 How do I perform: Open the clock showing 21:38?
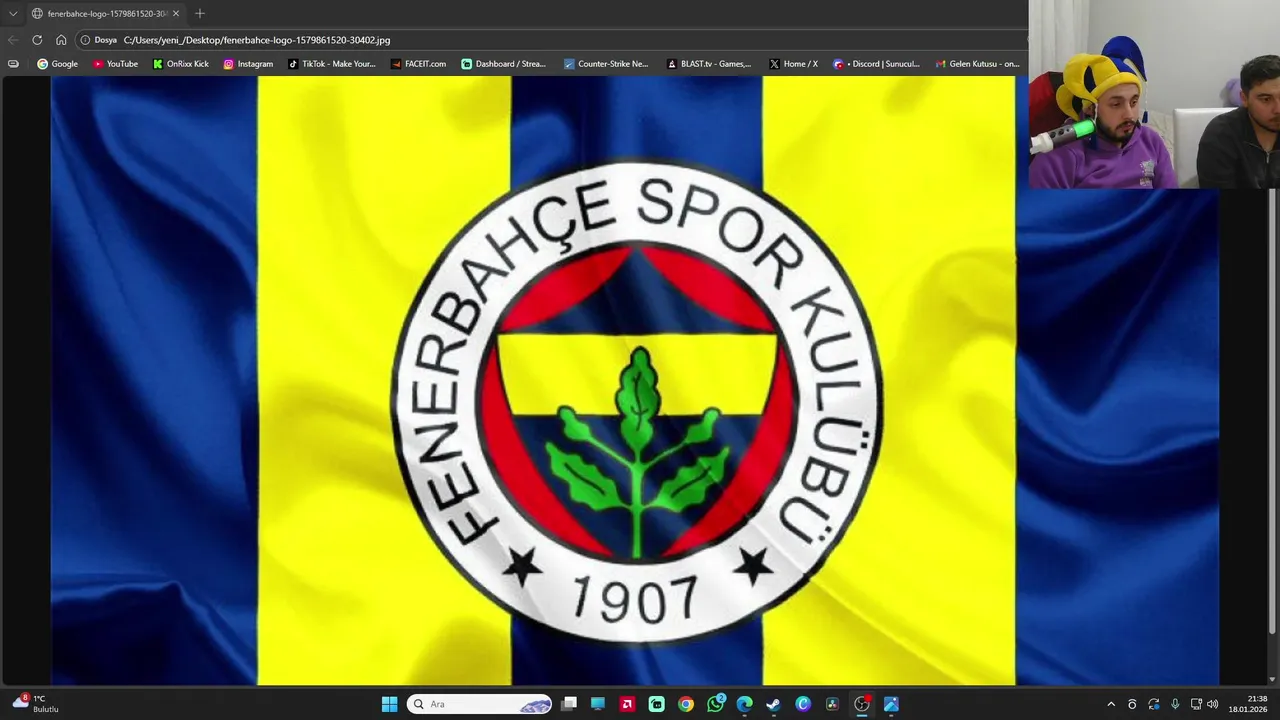point(1248,704)
